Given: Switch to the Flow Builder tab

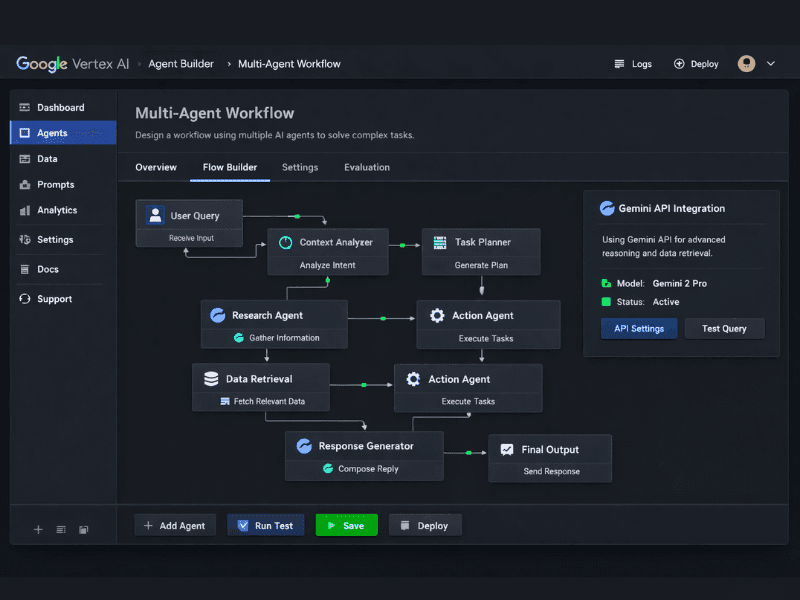Looking at the screenshot, I should tap(229, 167).
